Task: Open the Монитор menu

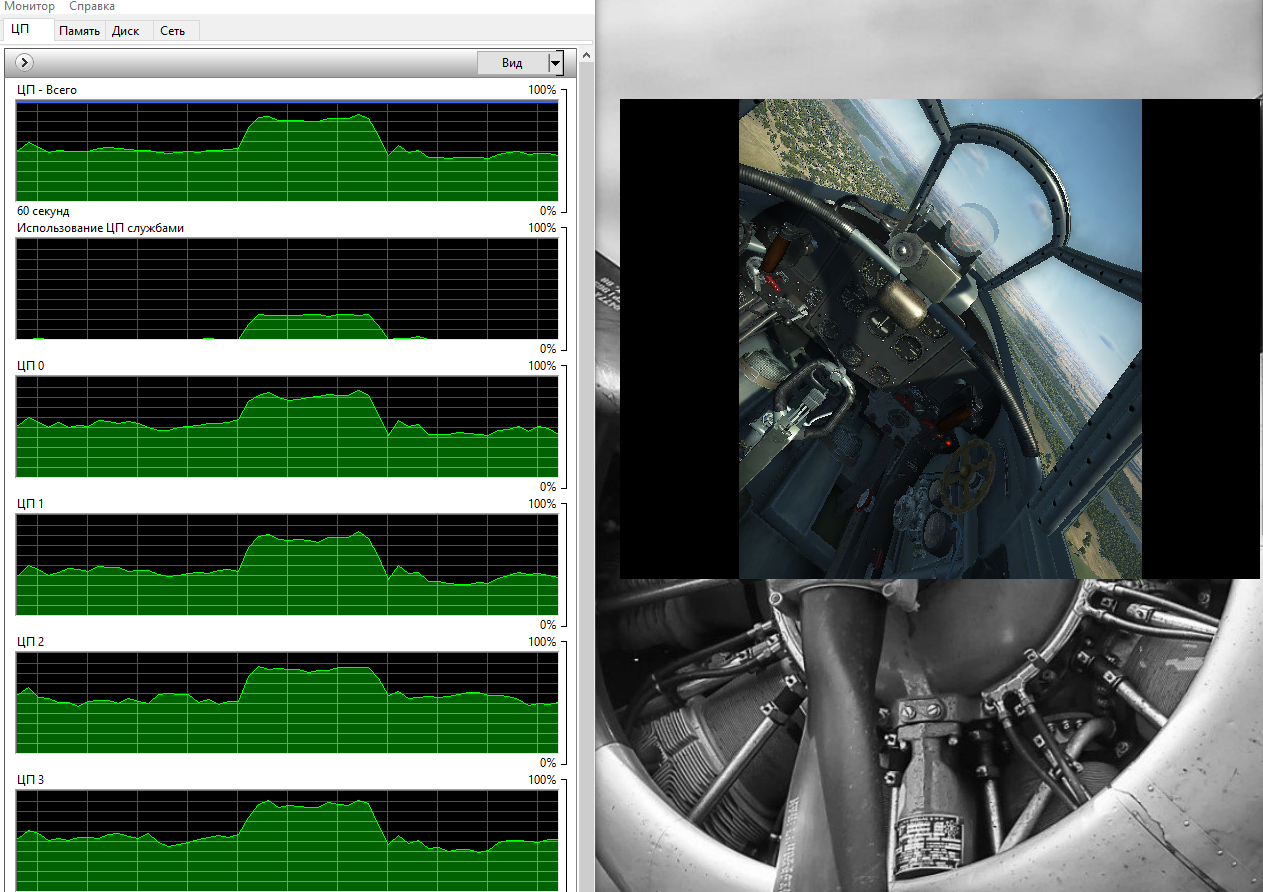Action: point(30,7)
